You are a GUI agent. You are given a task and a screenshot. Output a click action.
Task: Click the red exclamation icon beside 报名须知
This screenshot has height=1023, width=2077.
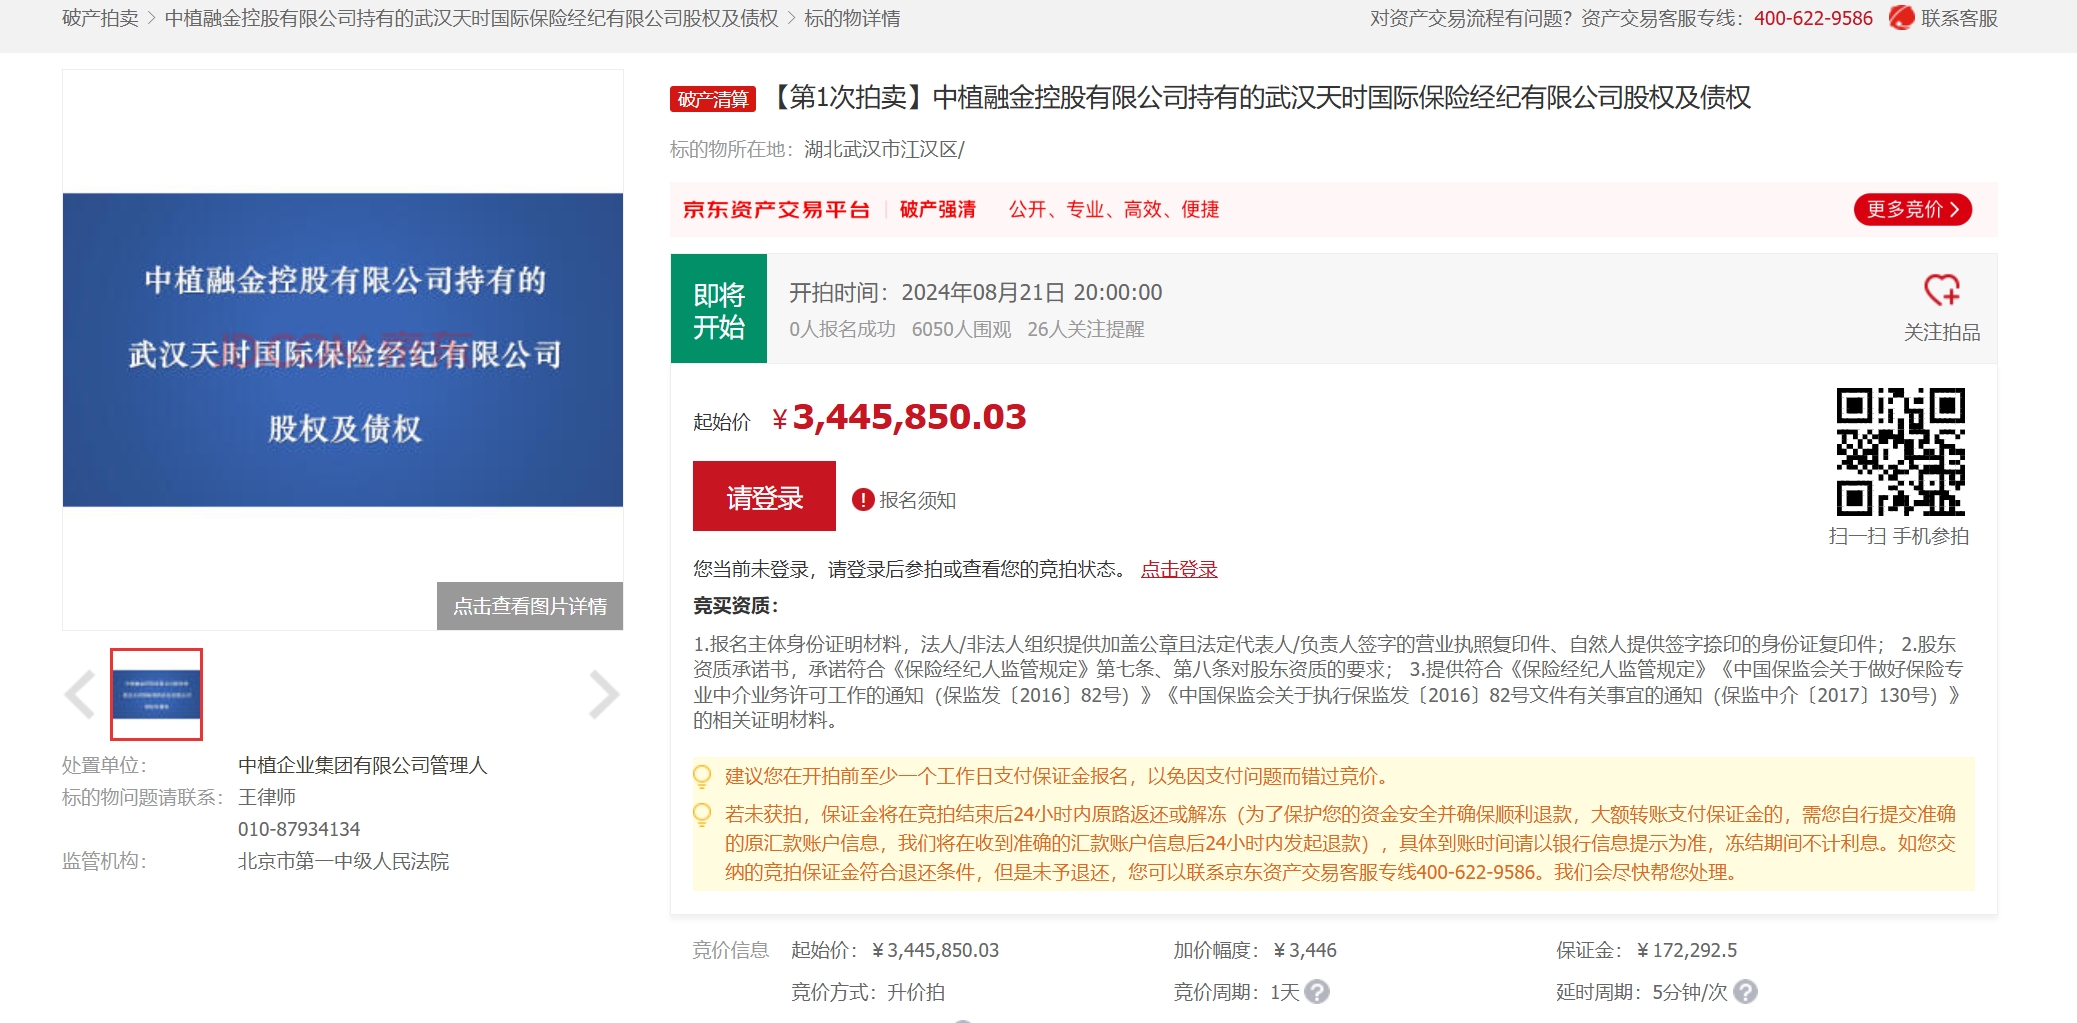(x=862, y=500)
